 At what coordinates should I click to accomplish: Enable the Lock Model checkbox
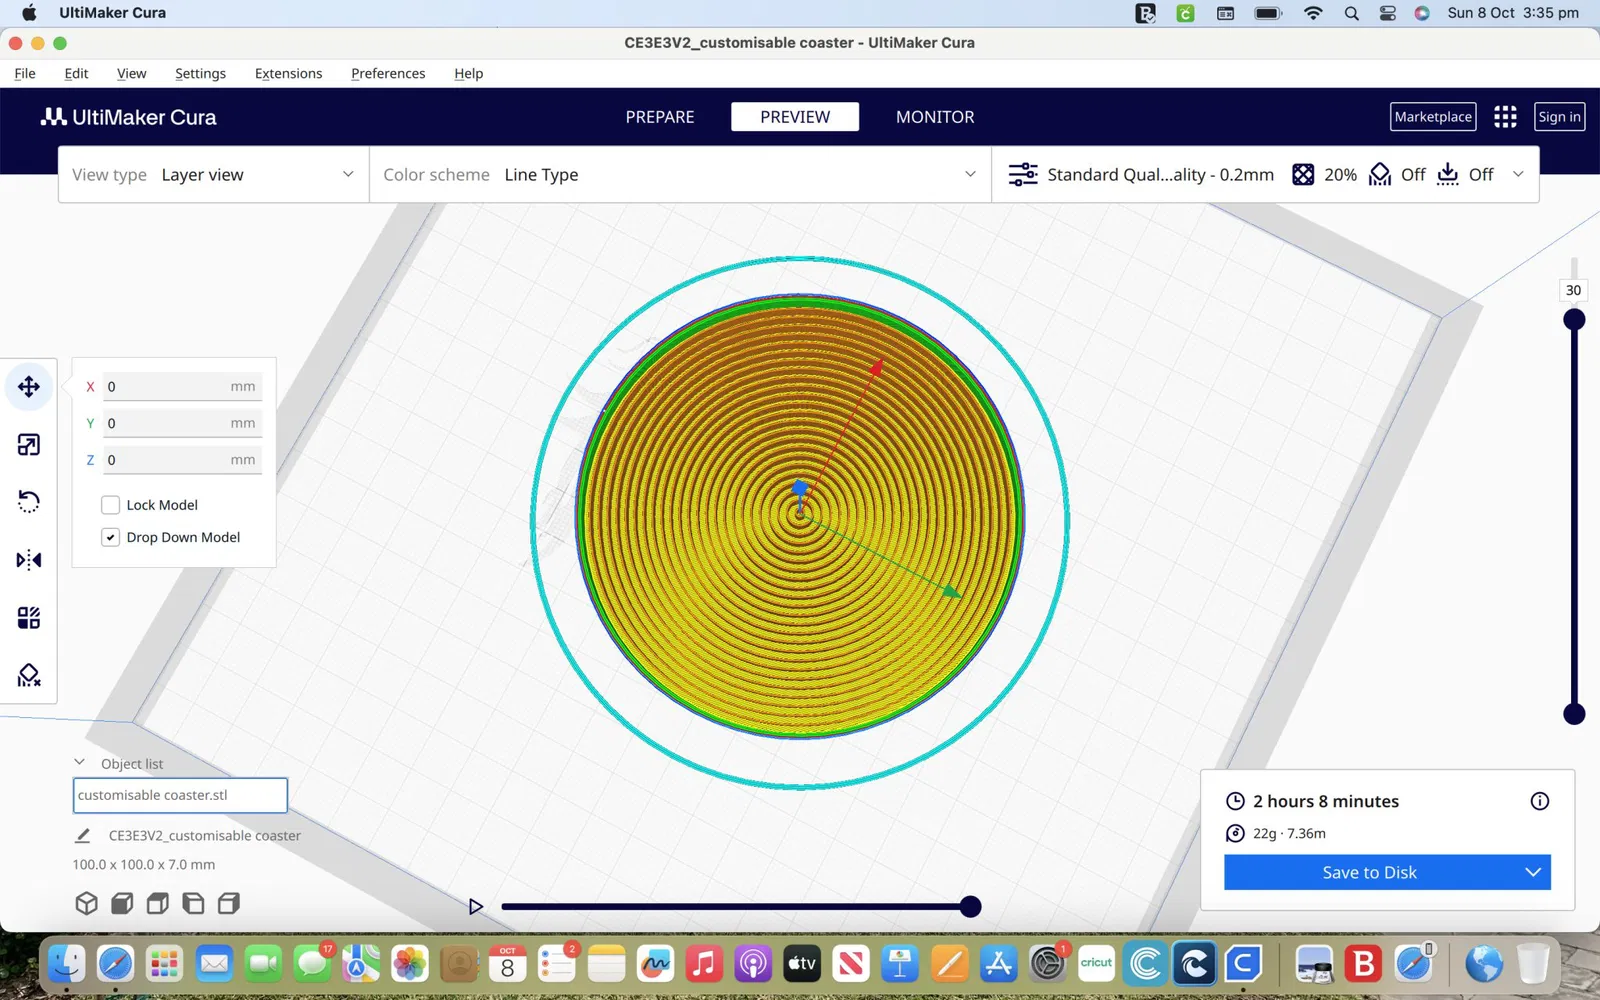coord(111,505)
